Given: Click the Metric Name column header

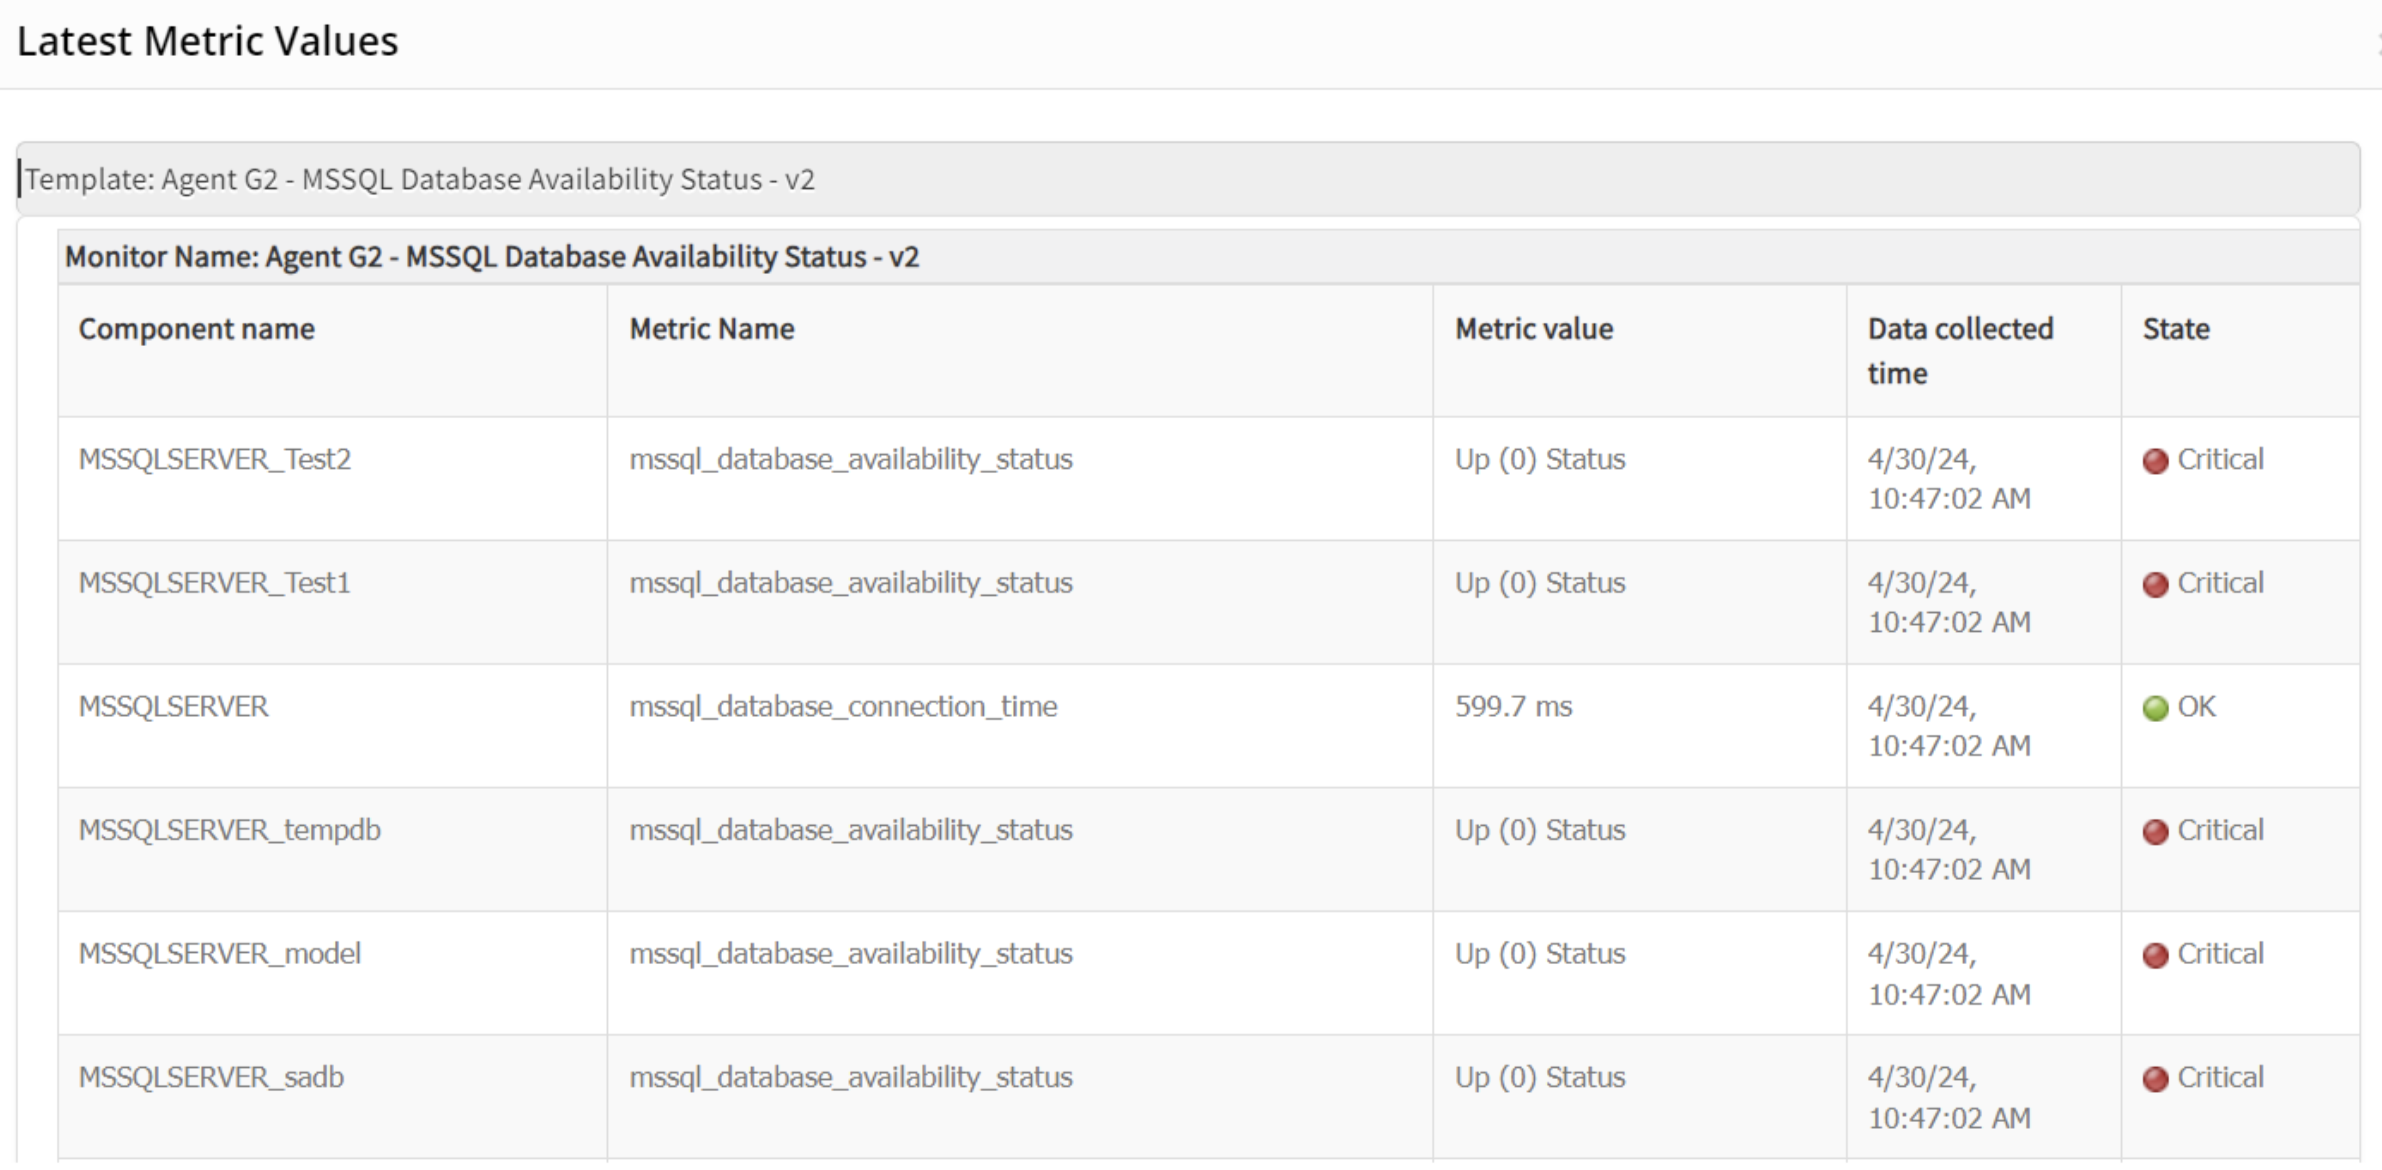Looking at the screenshot, I should [x=712, y=329].
